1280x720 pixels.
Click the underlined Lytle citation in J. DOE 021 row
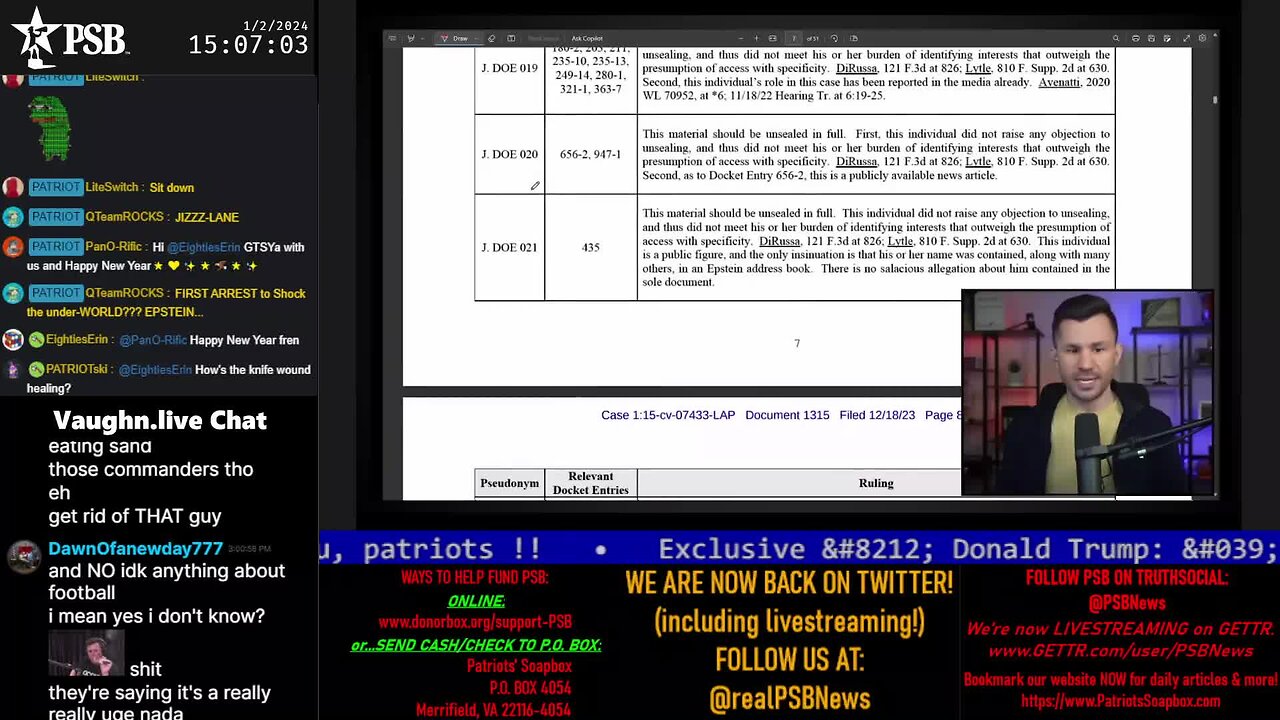[900, 241]
